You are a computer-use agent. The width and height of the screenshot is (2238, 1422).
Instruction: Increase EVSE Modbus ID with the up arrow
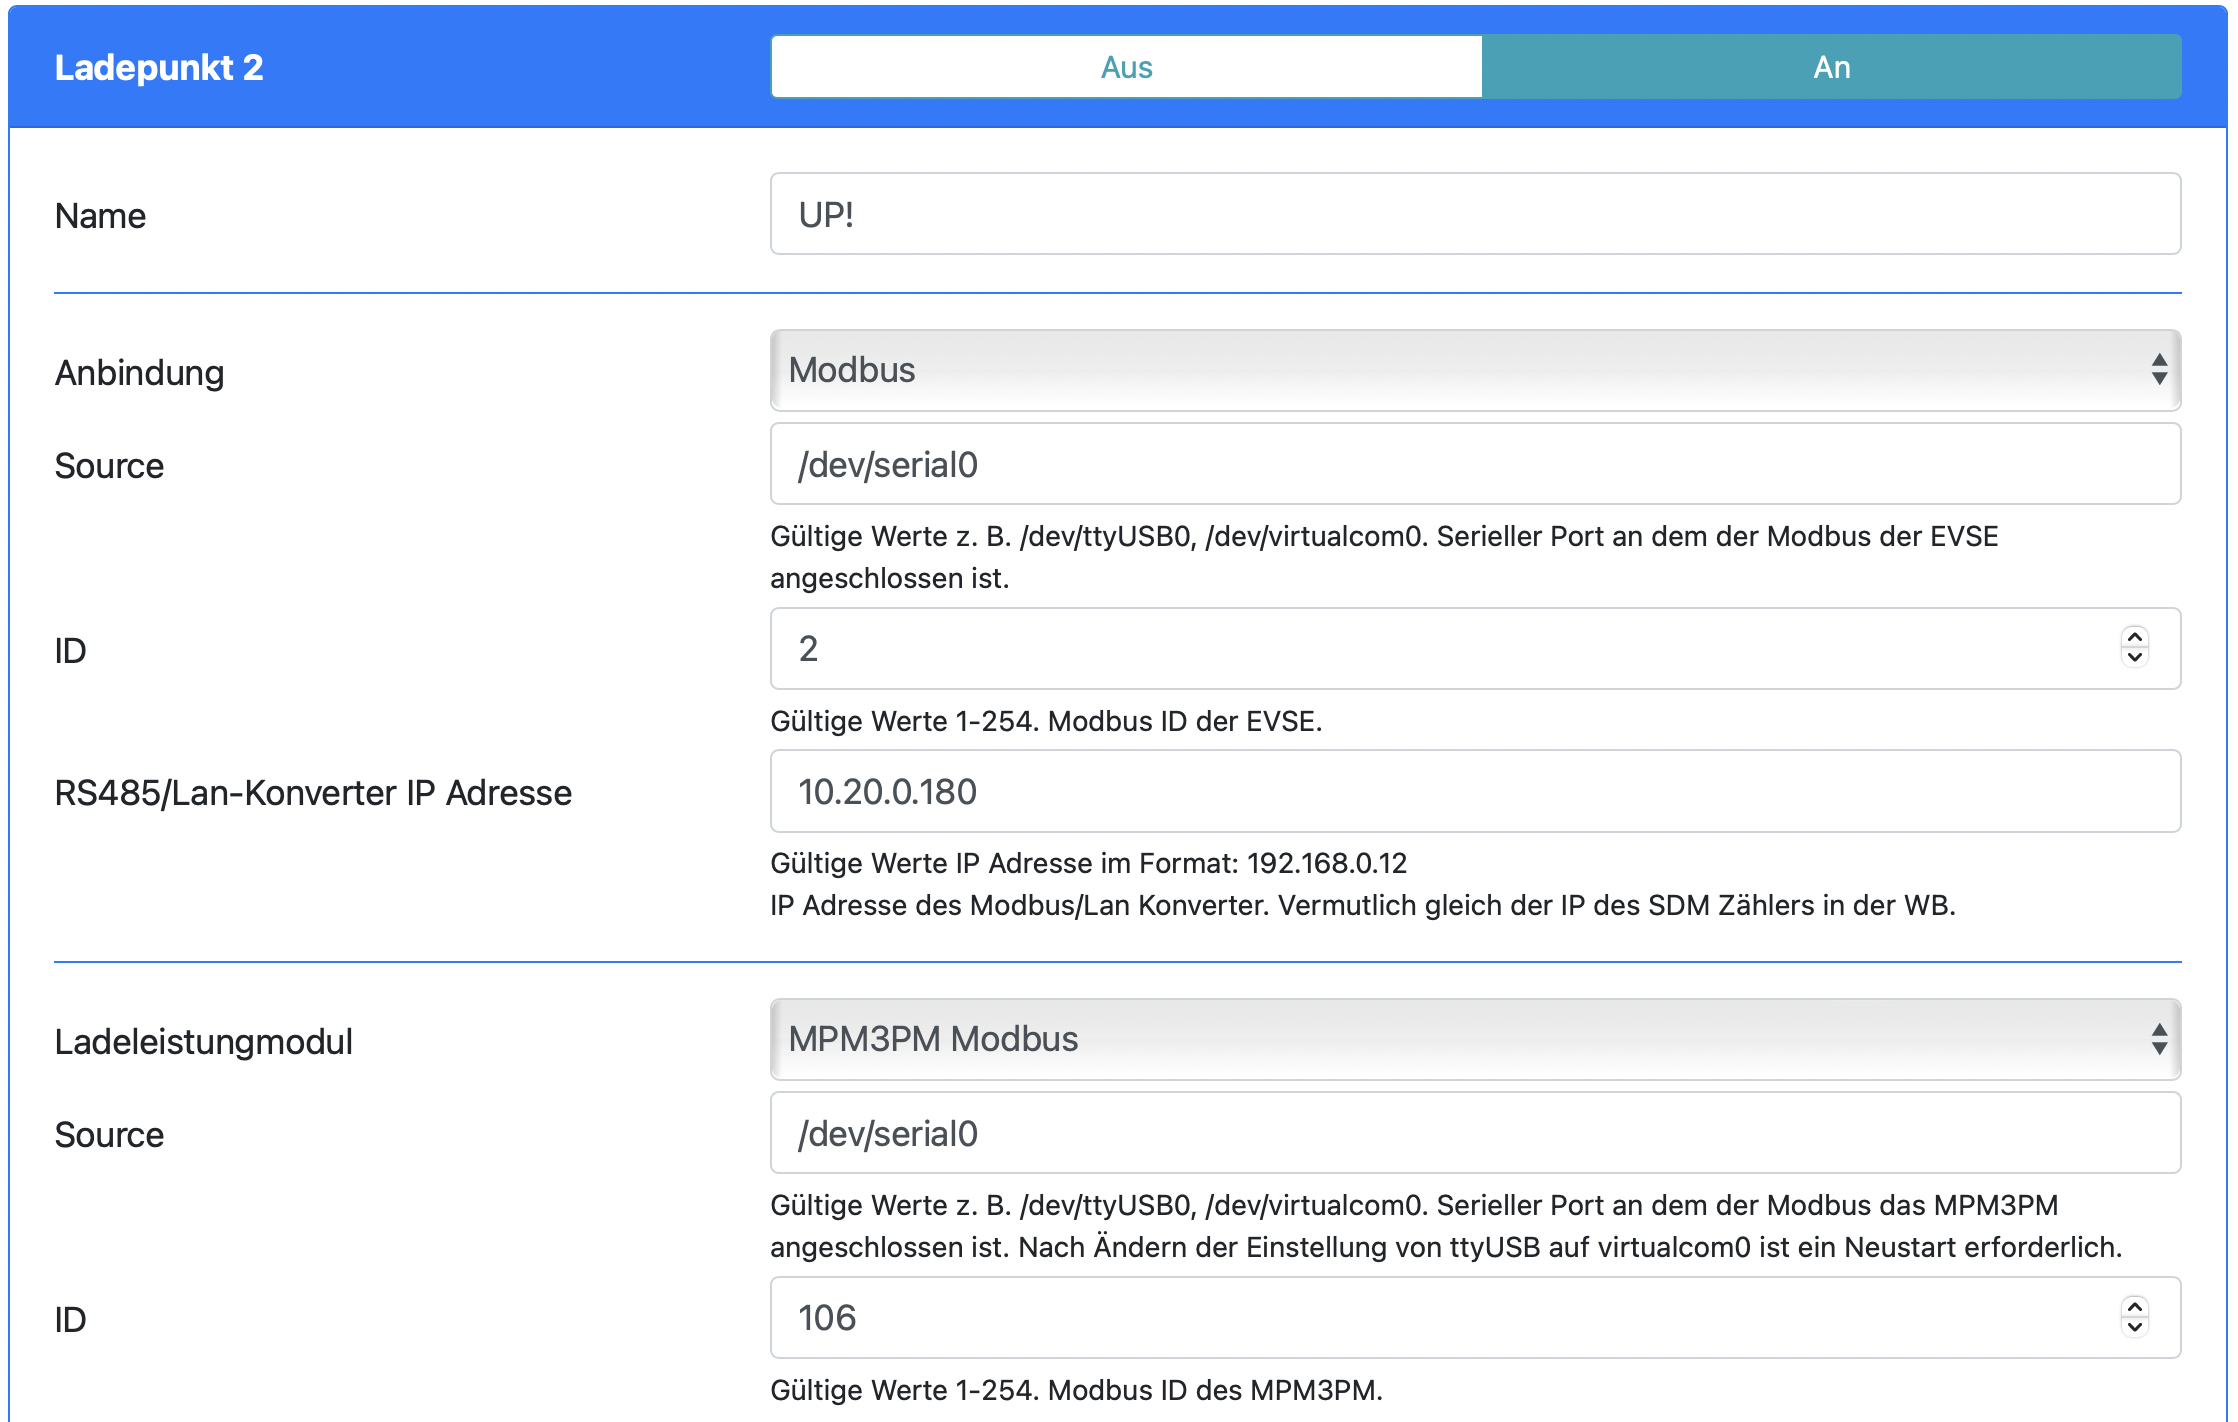(x=2135, y=638)
